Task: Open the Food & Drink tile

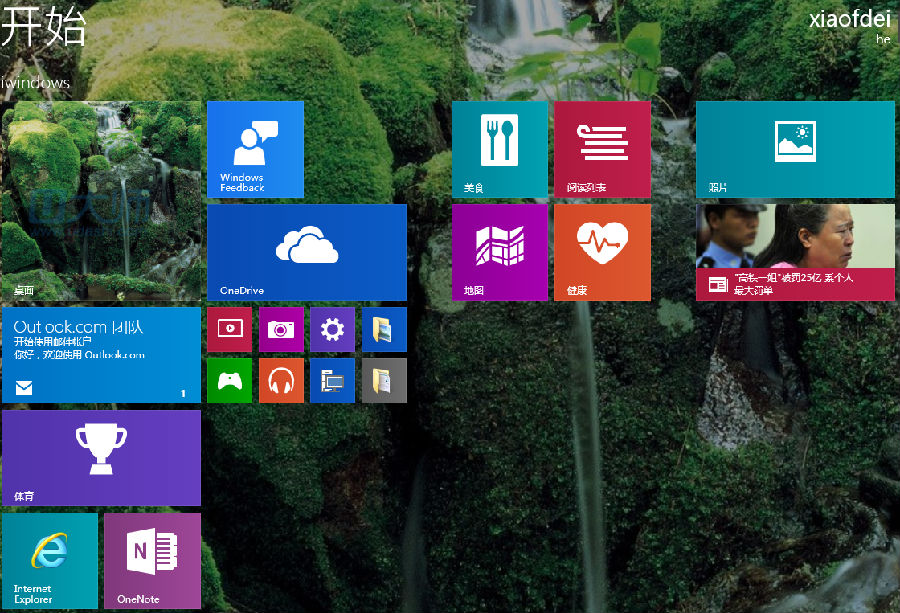Action: pos(499,149)
